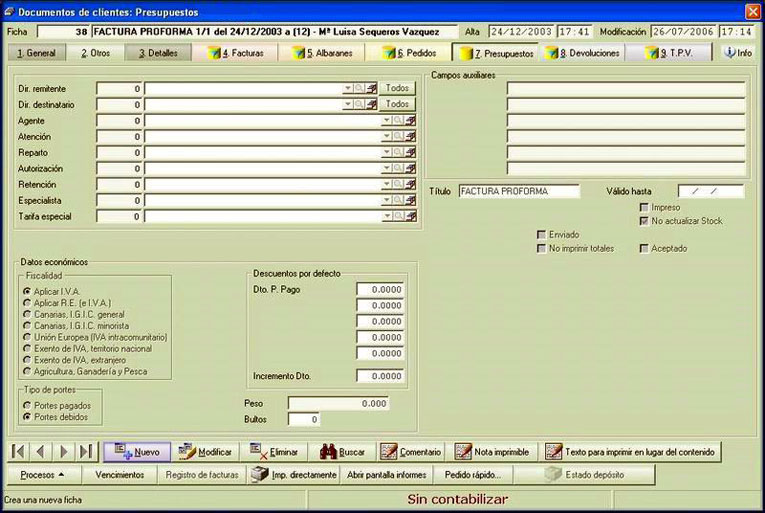Open Info with the i icon
Image resolution: width=765 pixels, height=513 pixels.
coord(738,52)
